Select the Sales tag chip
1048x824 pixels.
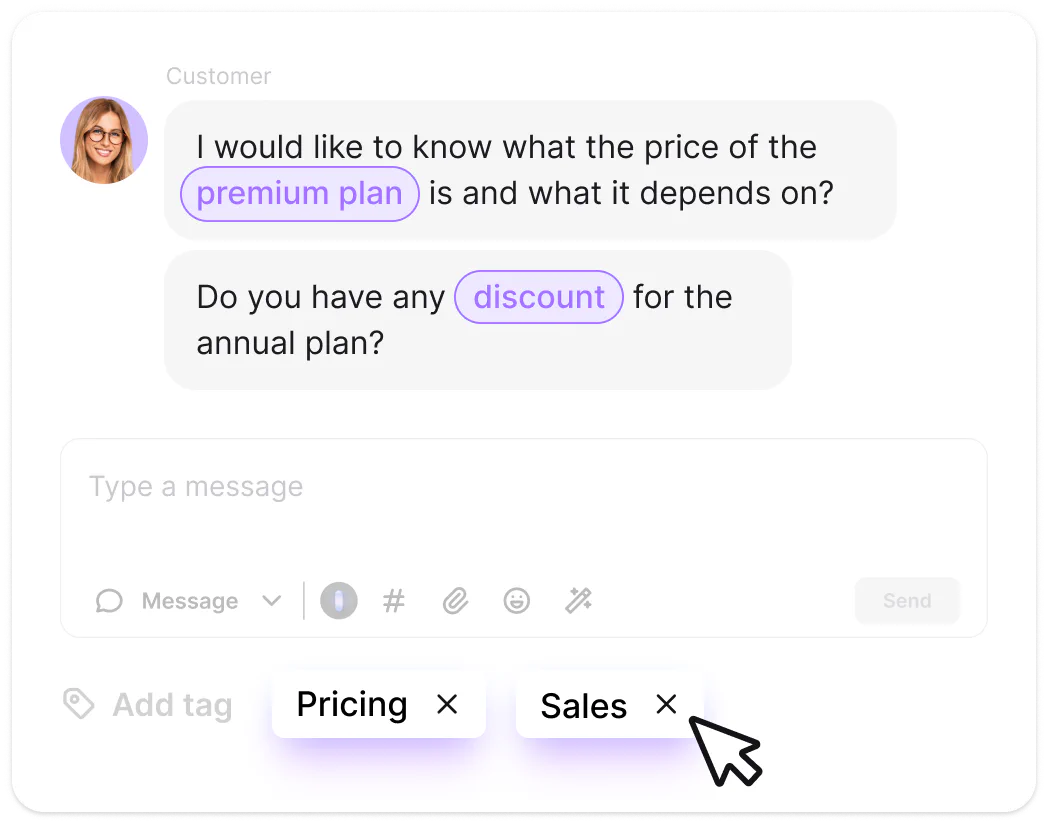pos(584,706)
